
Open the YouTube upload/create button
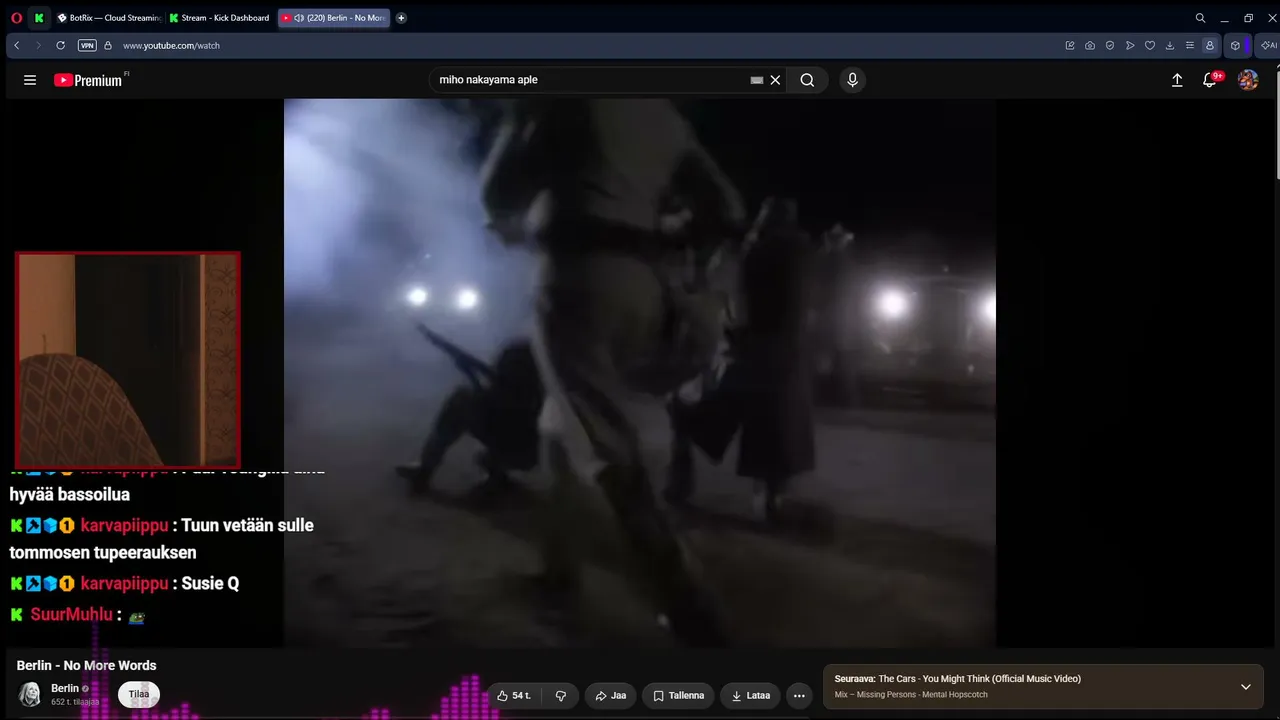(1177, 80)
